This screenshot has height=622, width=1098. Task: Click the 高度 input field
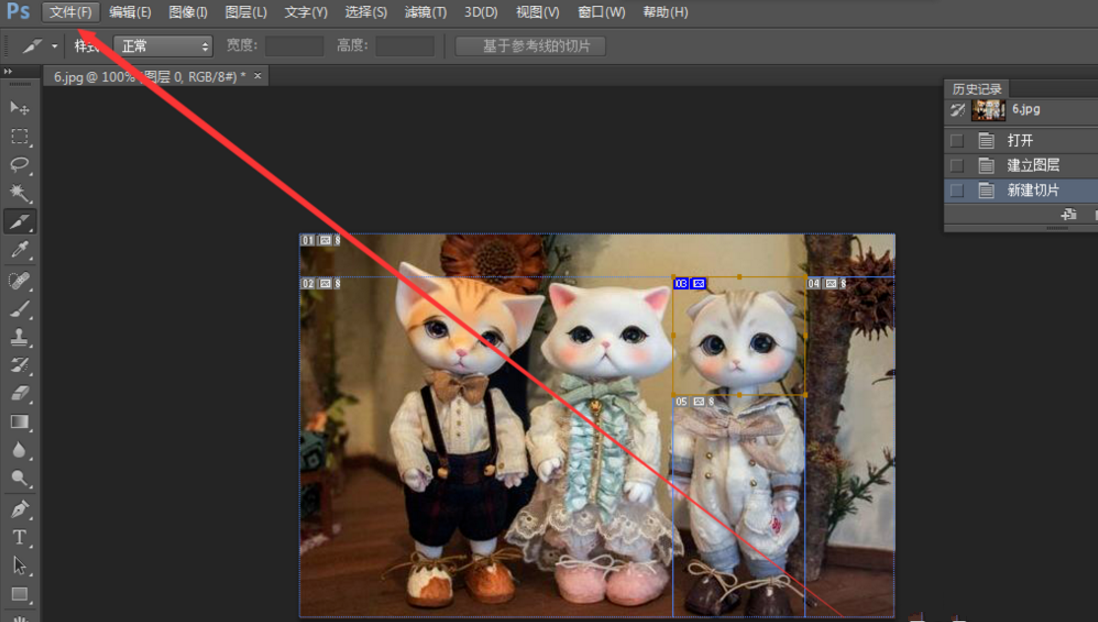point(405,46)
